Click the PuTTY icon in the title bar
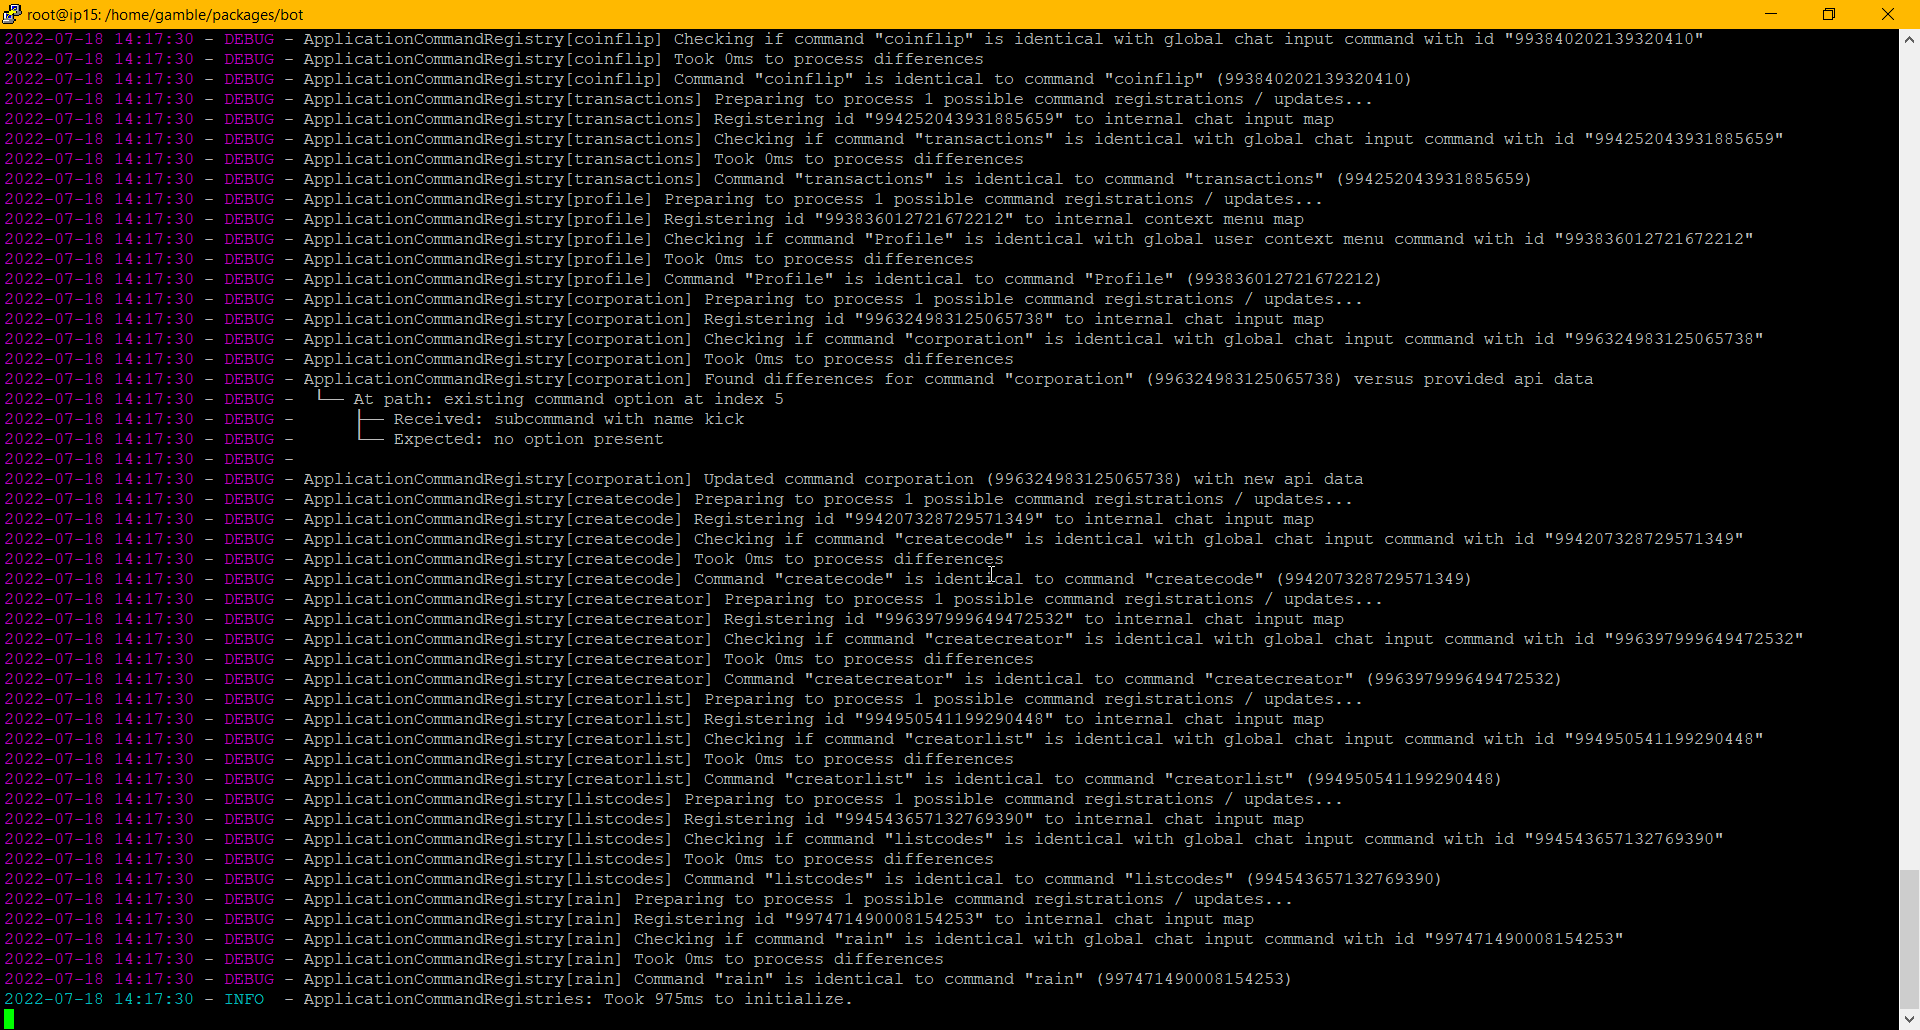Screen dimensions: 1920x1030 click(12, 14)
